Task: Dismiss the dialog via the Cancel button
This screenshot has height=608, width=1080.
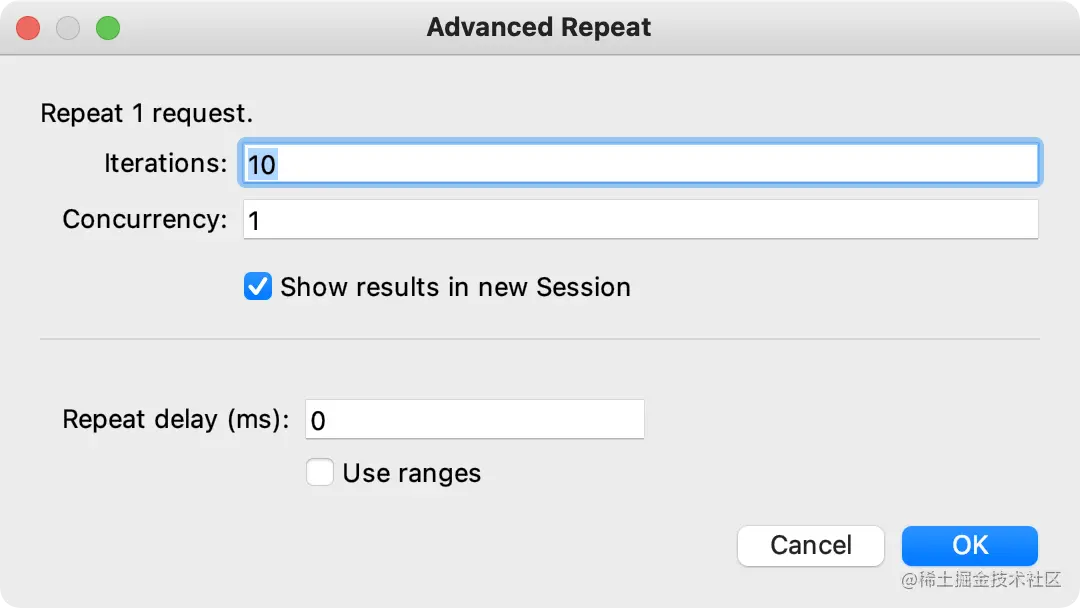Action: pos(810,546)
